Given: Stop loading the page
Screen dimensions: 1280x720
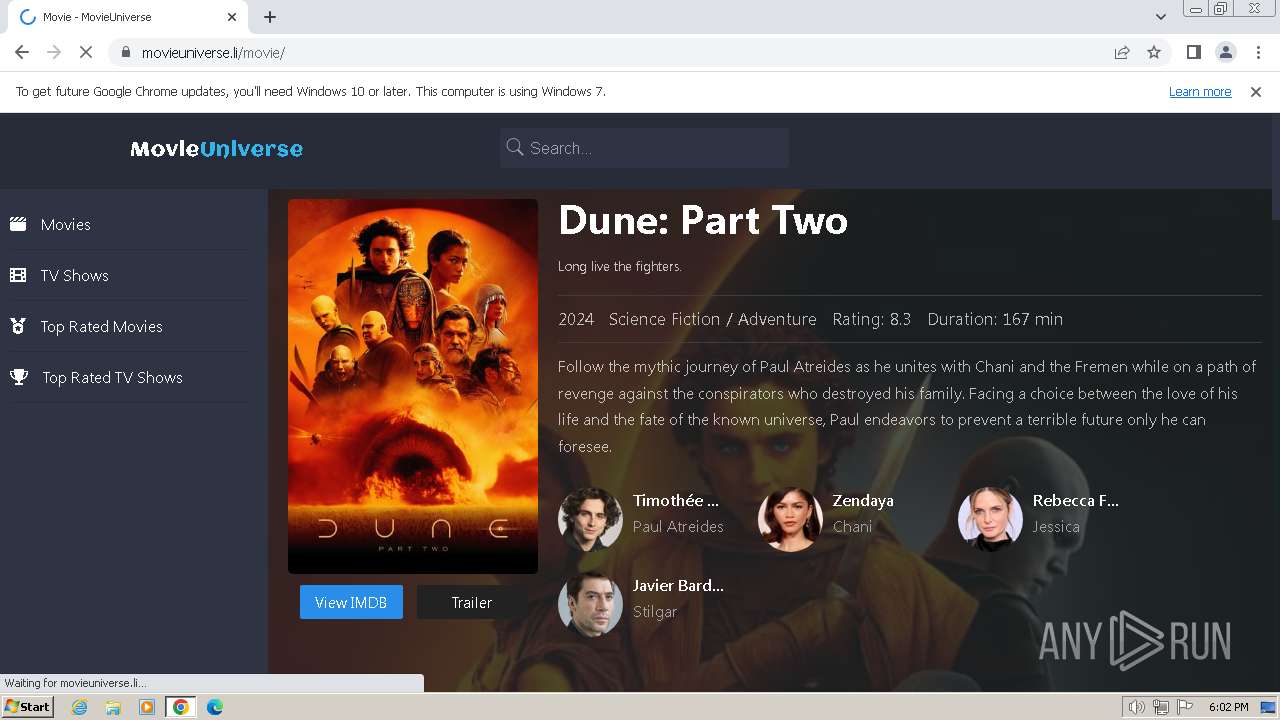Looking at the screenshot, I should (86, 53).
